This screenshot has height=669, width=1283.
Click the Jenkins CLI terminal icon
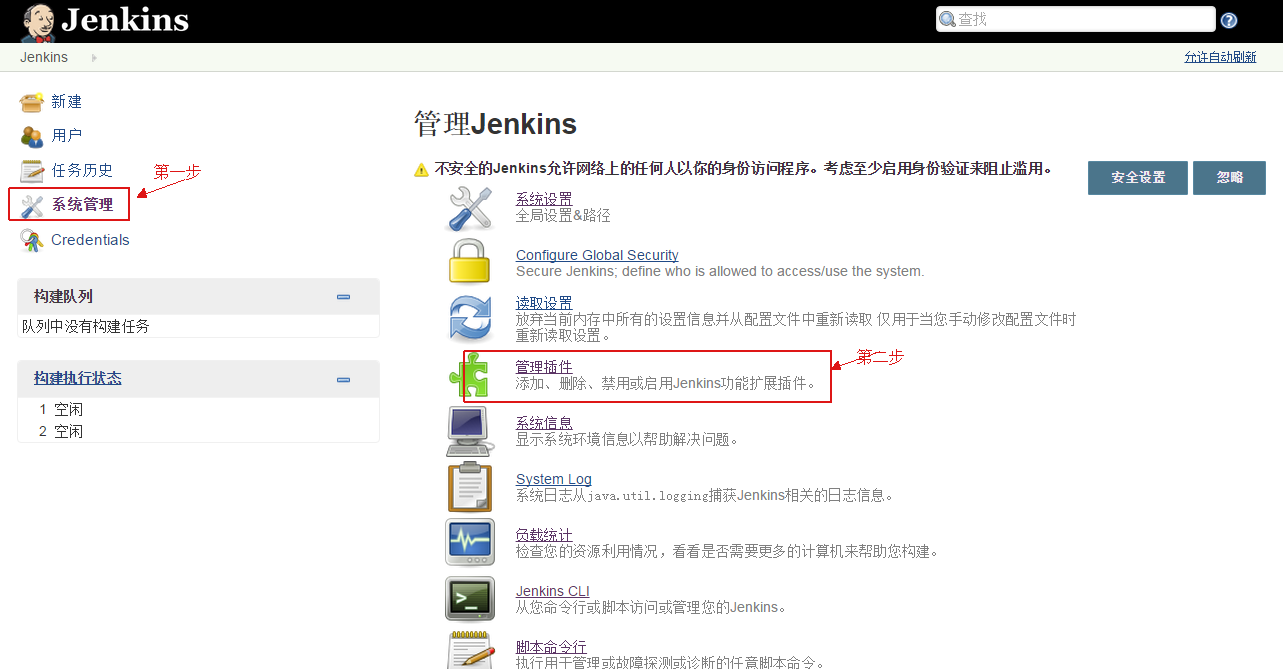pyautogui.click(x=469, y=598)
